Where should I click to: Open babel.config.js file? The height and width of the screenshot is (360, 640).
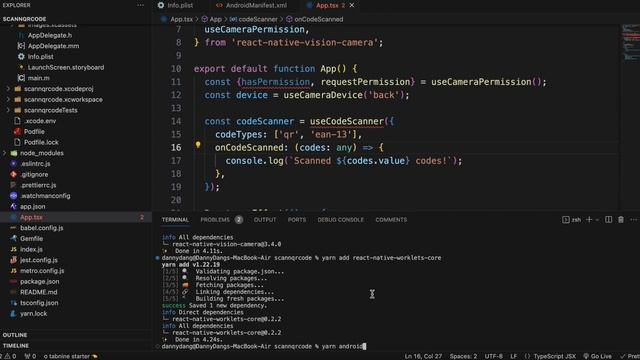pyautogui.click(x=42, y=228)
